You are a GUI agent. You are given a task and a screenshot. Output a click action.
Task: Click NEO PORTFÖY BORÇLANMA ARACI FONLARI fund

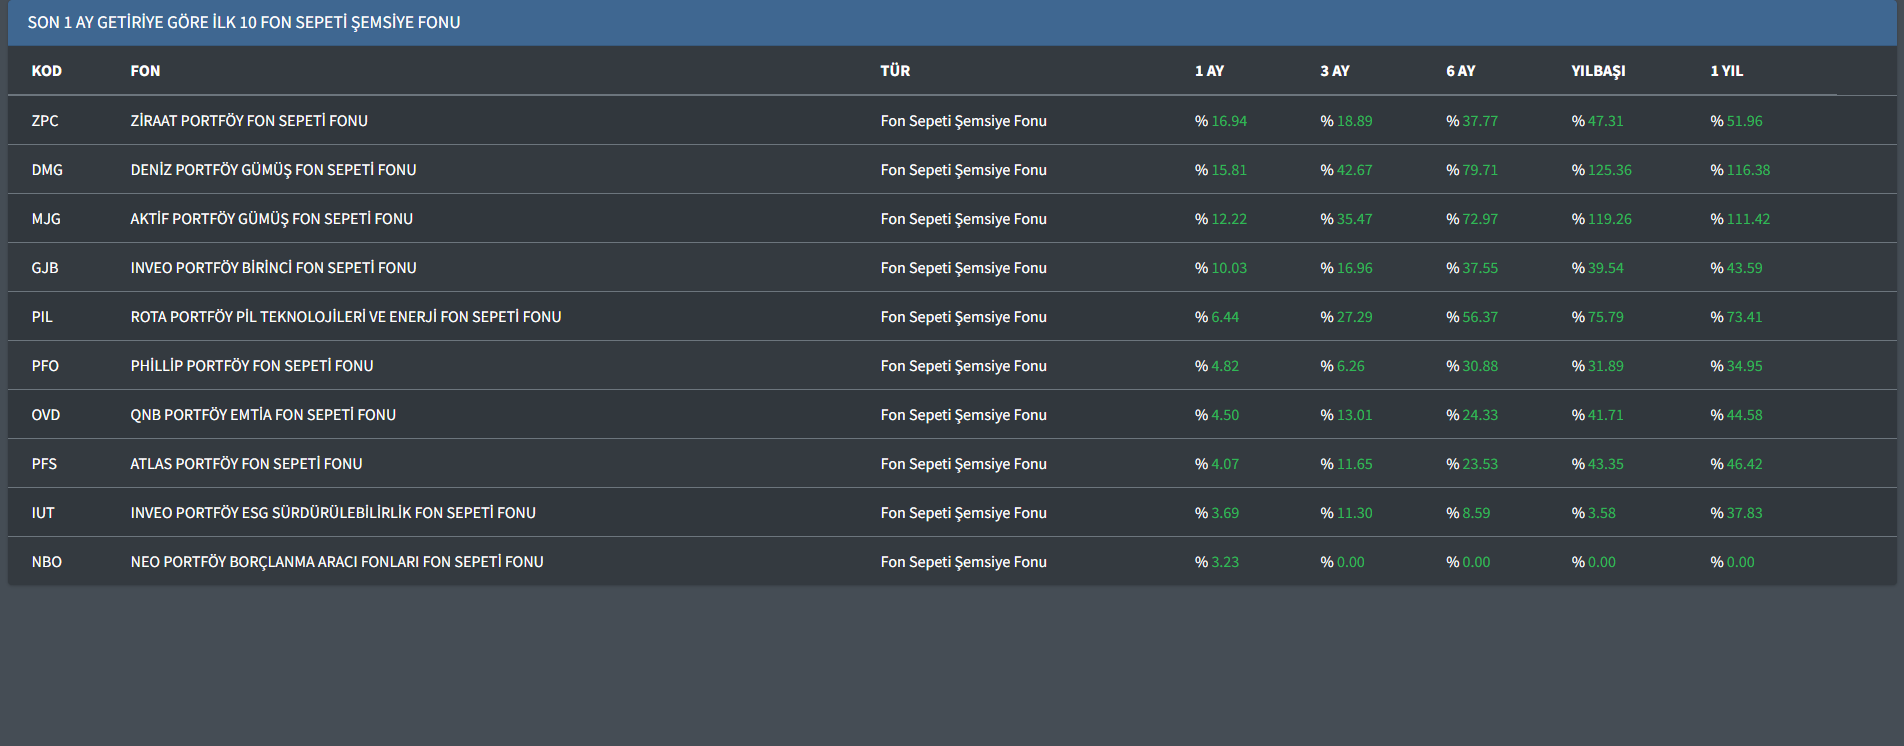pyautogui.click(x=337, y=562)
